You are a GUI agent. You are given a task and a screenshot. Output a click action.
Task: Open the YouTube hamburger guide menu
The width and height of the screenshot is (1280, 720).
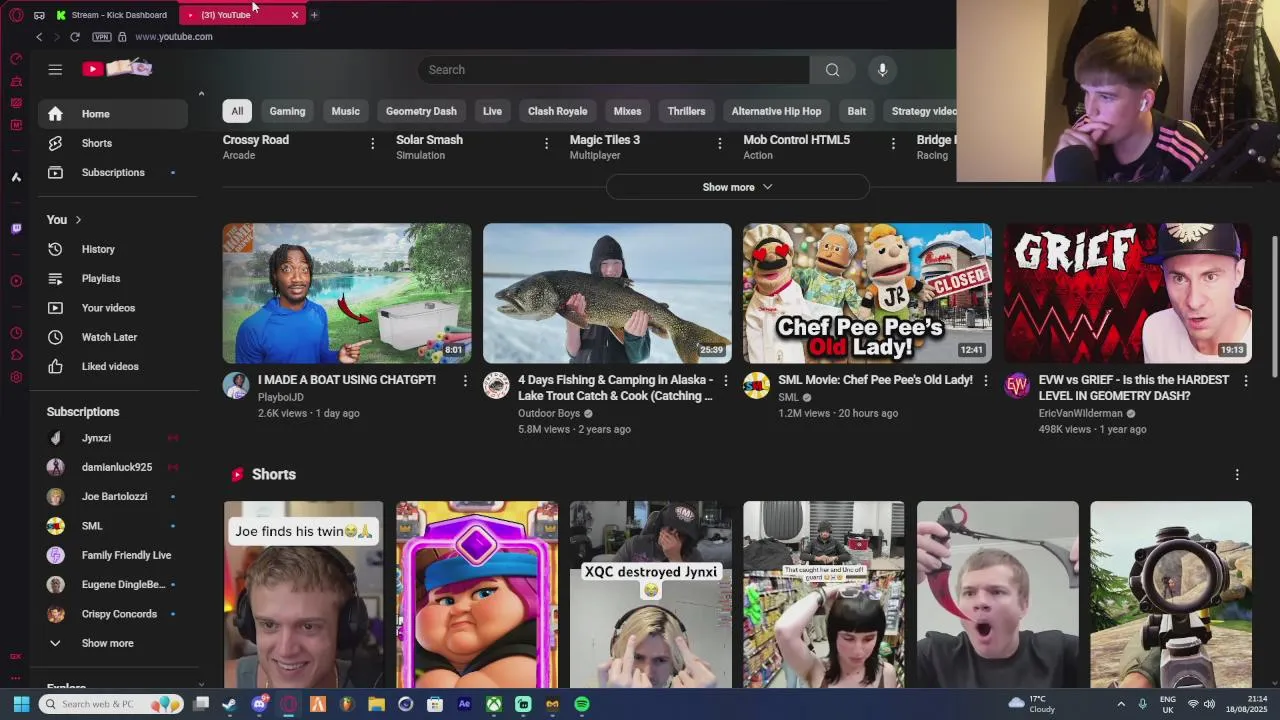point(55,69)
